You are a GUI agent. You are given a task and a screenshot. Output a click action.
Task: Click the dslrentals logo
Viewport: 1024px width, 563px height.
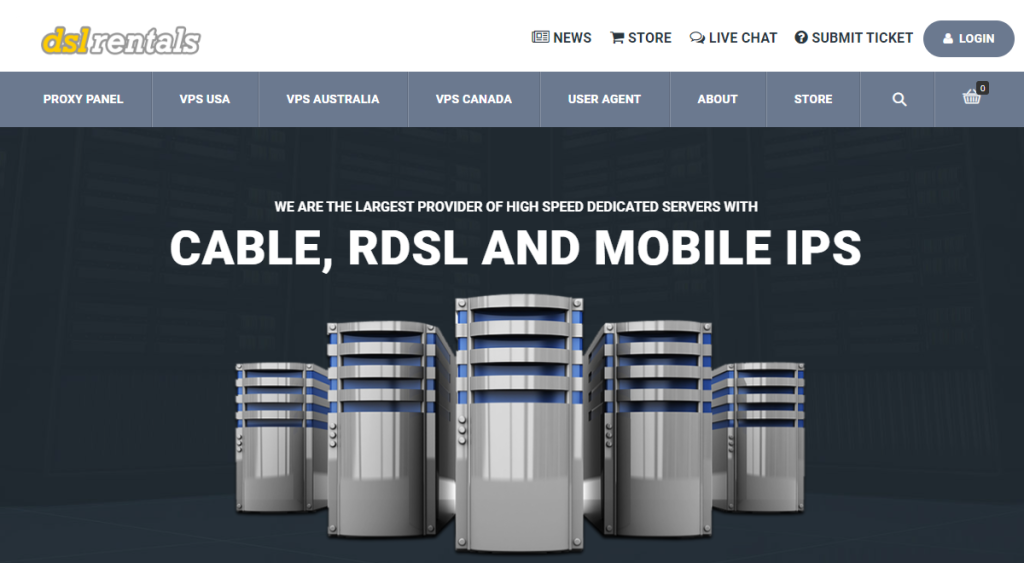tap(121, 40)
